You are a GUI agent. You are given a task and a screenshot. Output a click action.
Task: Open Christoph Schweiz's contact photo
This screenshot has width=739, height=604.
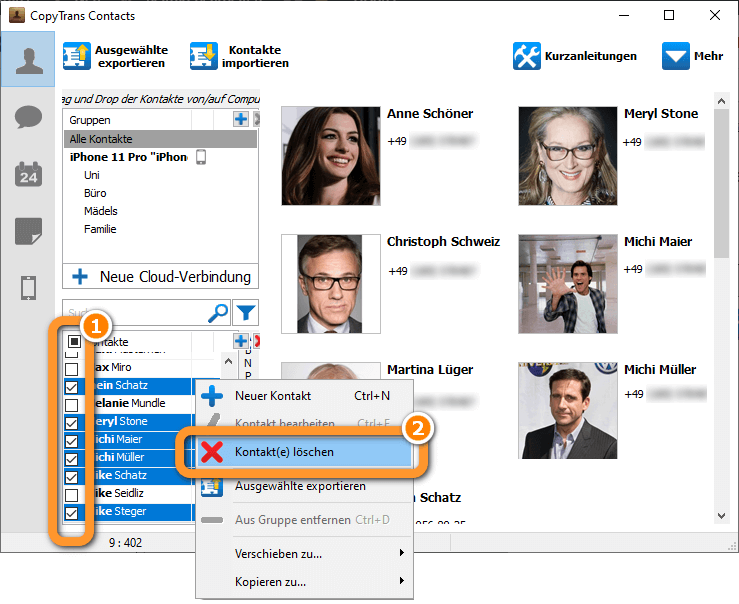(x=331, y=284)
